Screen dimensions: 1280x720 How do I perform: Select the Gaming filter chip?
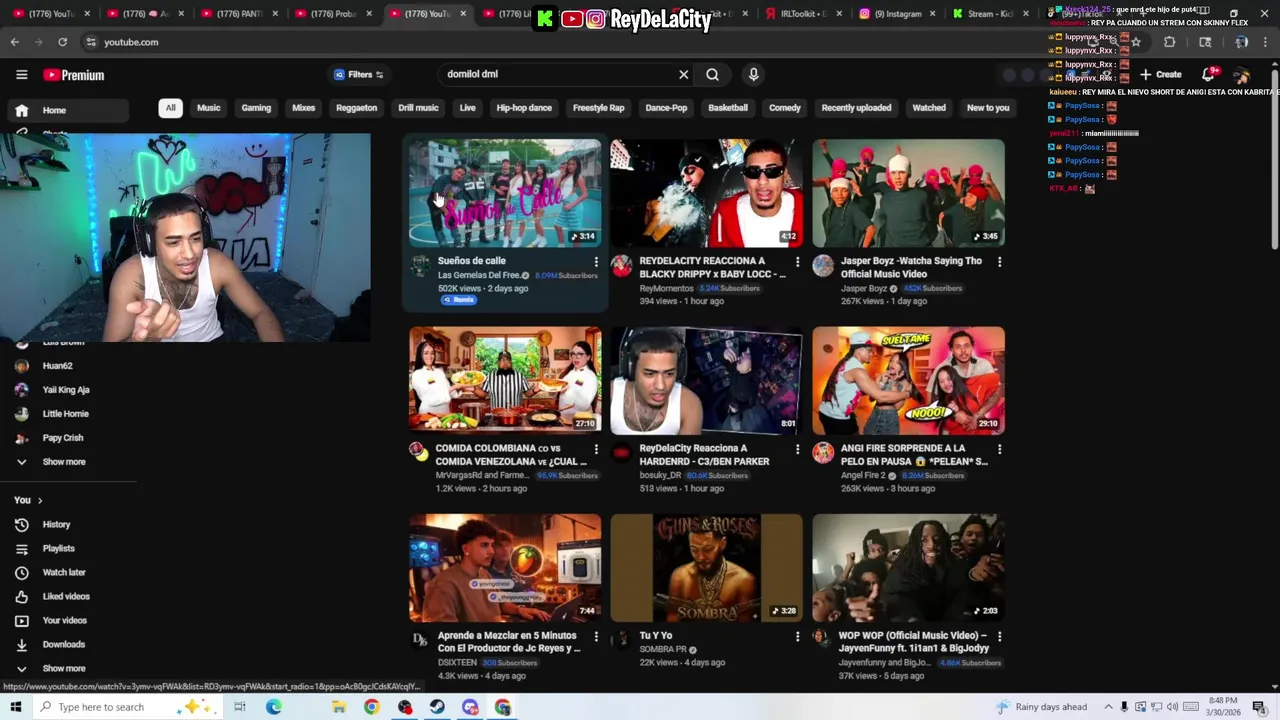coord(256,108)
